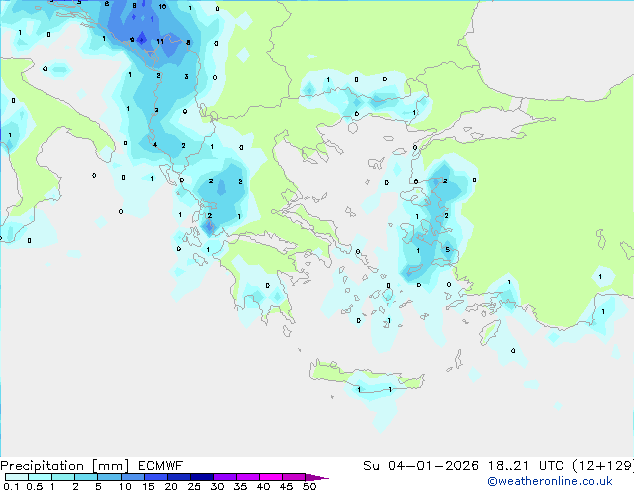The image size is (634, 490).
Task: Click the 1–2 mm legend color swatch
Action: click(63, 477)
